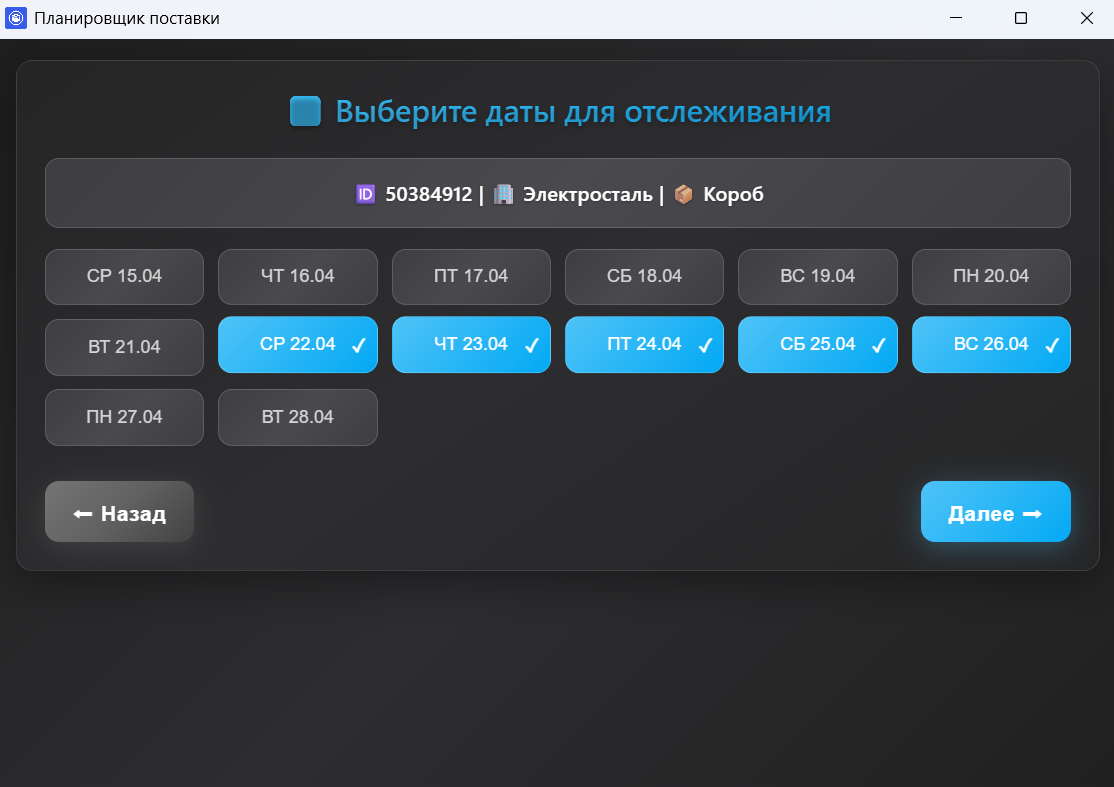Deselect the ПТ 24.04 date

click(644, 344)
